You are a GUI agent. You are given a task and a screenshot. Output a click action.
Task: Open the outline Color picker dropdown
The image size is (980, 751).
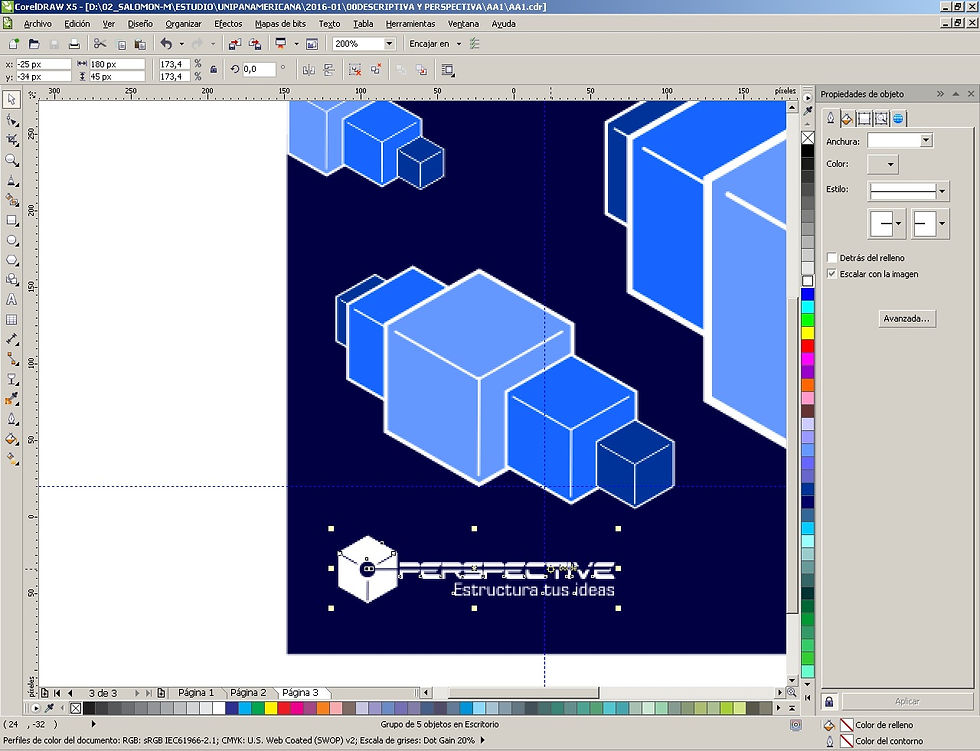pyautogui.click(x=883, y=164)
